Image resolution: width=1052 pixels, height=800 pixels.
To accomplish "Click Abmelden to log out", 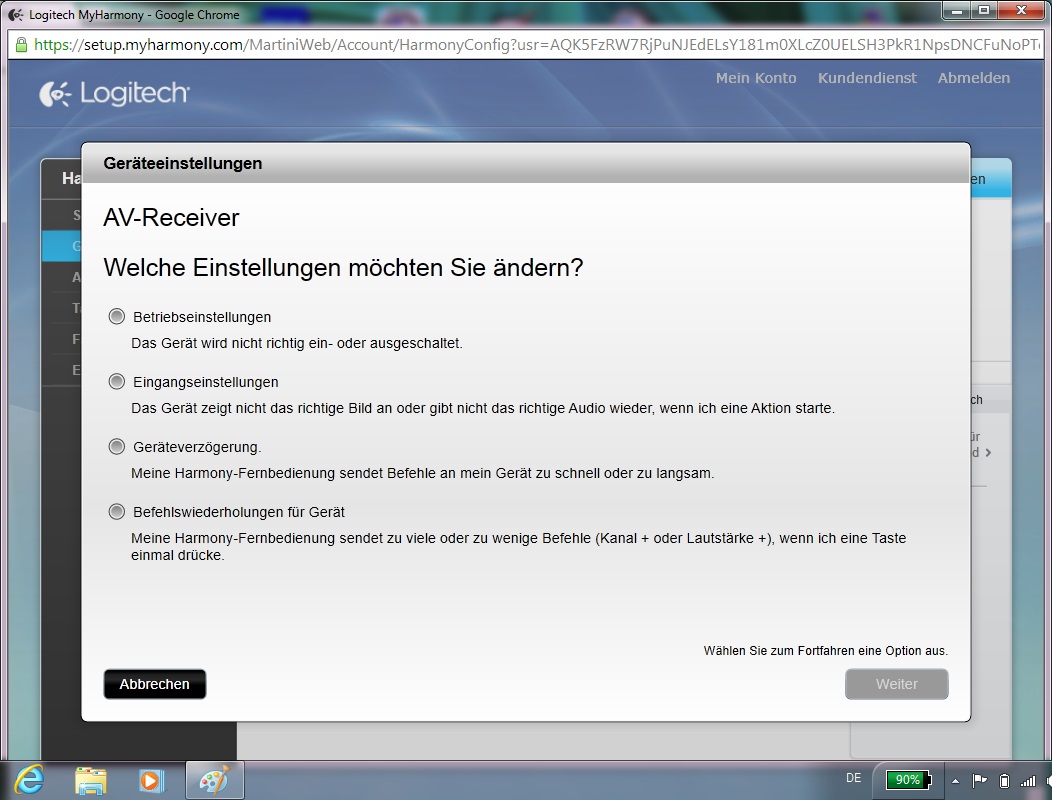I will (x=973, y=78).
